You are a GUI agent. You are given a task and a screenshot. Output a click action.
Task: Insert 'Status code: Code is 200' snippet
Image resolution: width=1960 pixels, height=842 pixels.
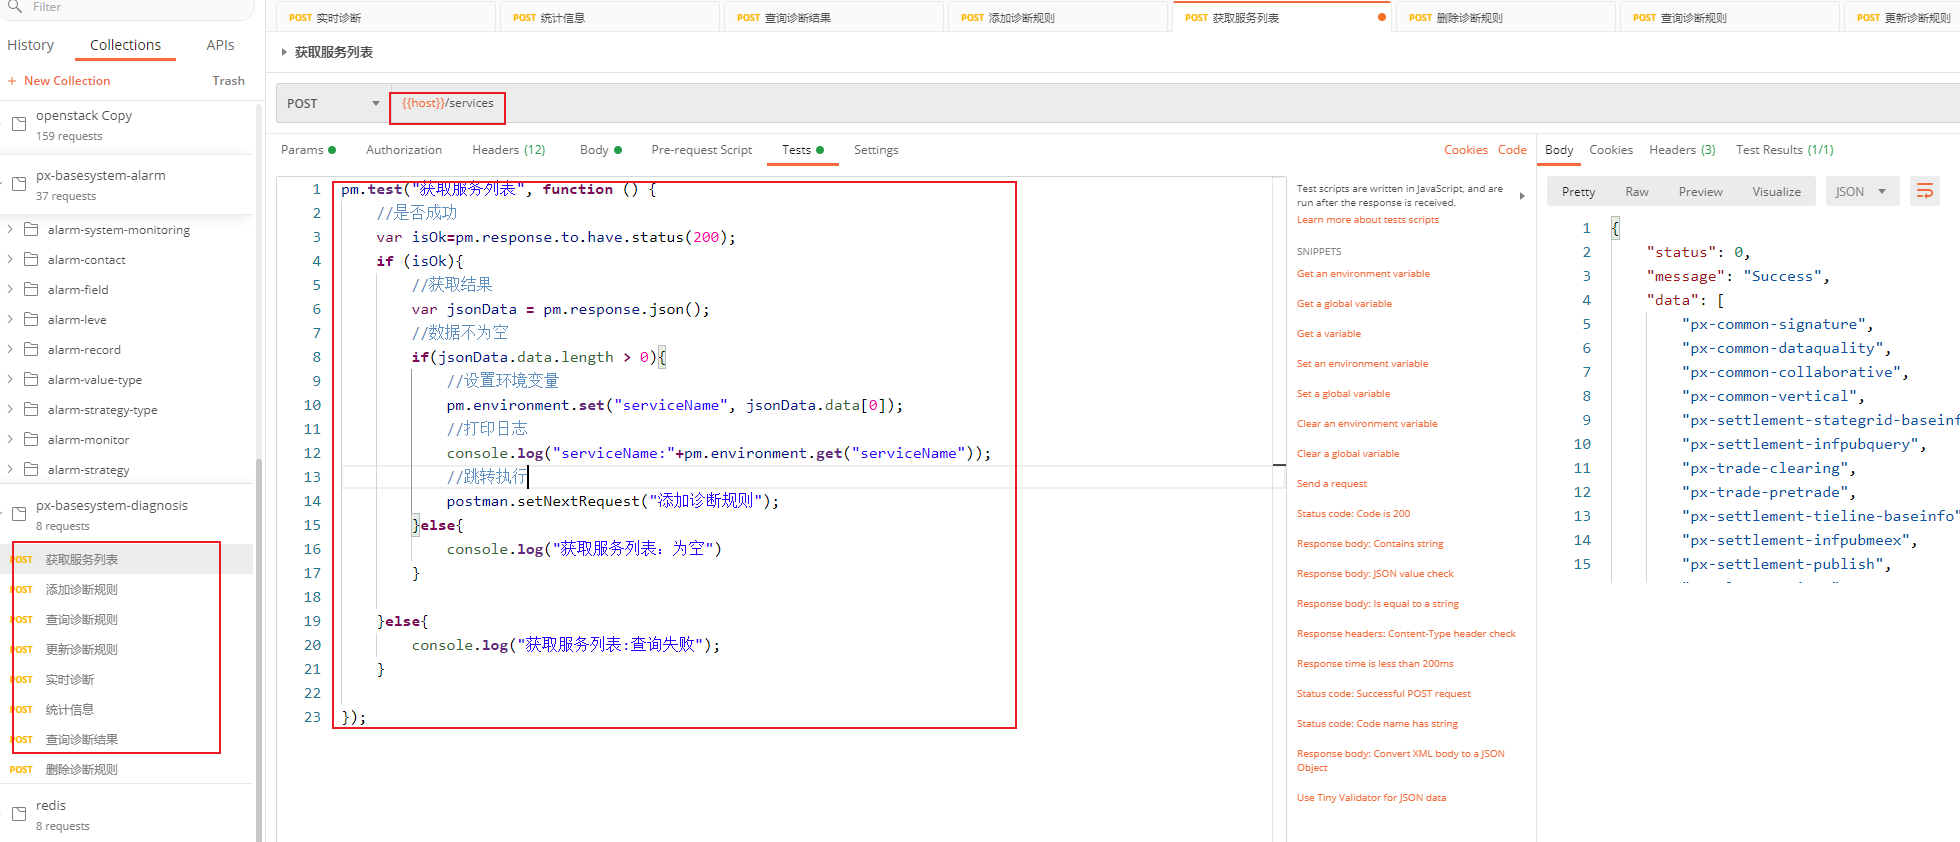click(x=1353, y=514)
